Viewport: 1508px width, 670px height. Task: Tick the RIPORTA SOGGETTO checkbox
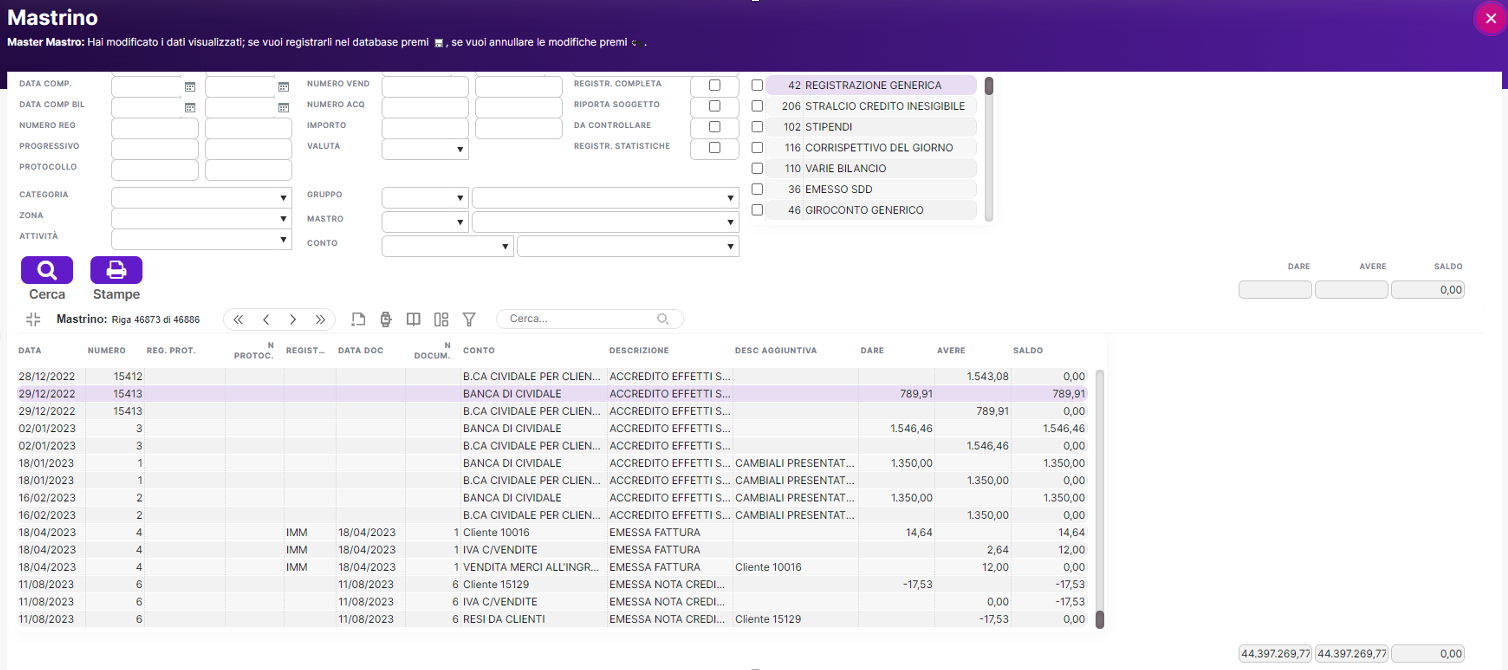(x=714, y=106)
